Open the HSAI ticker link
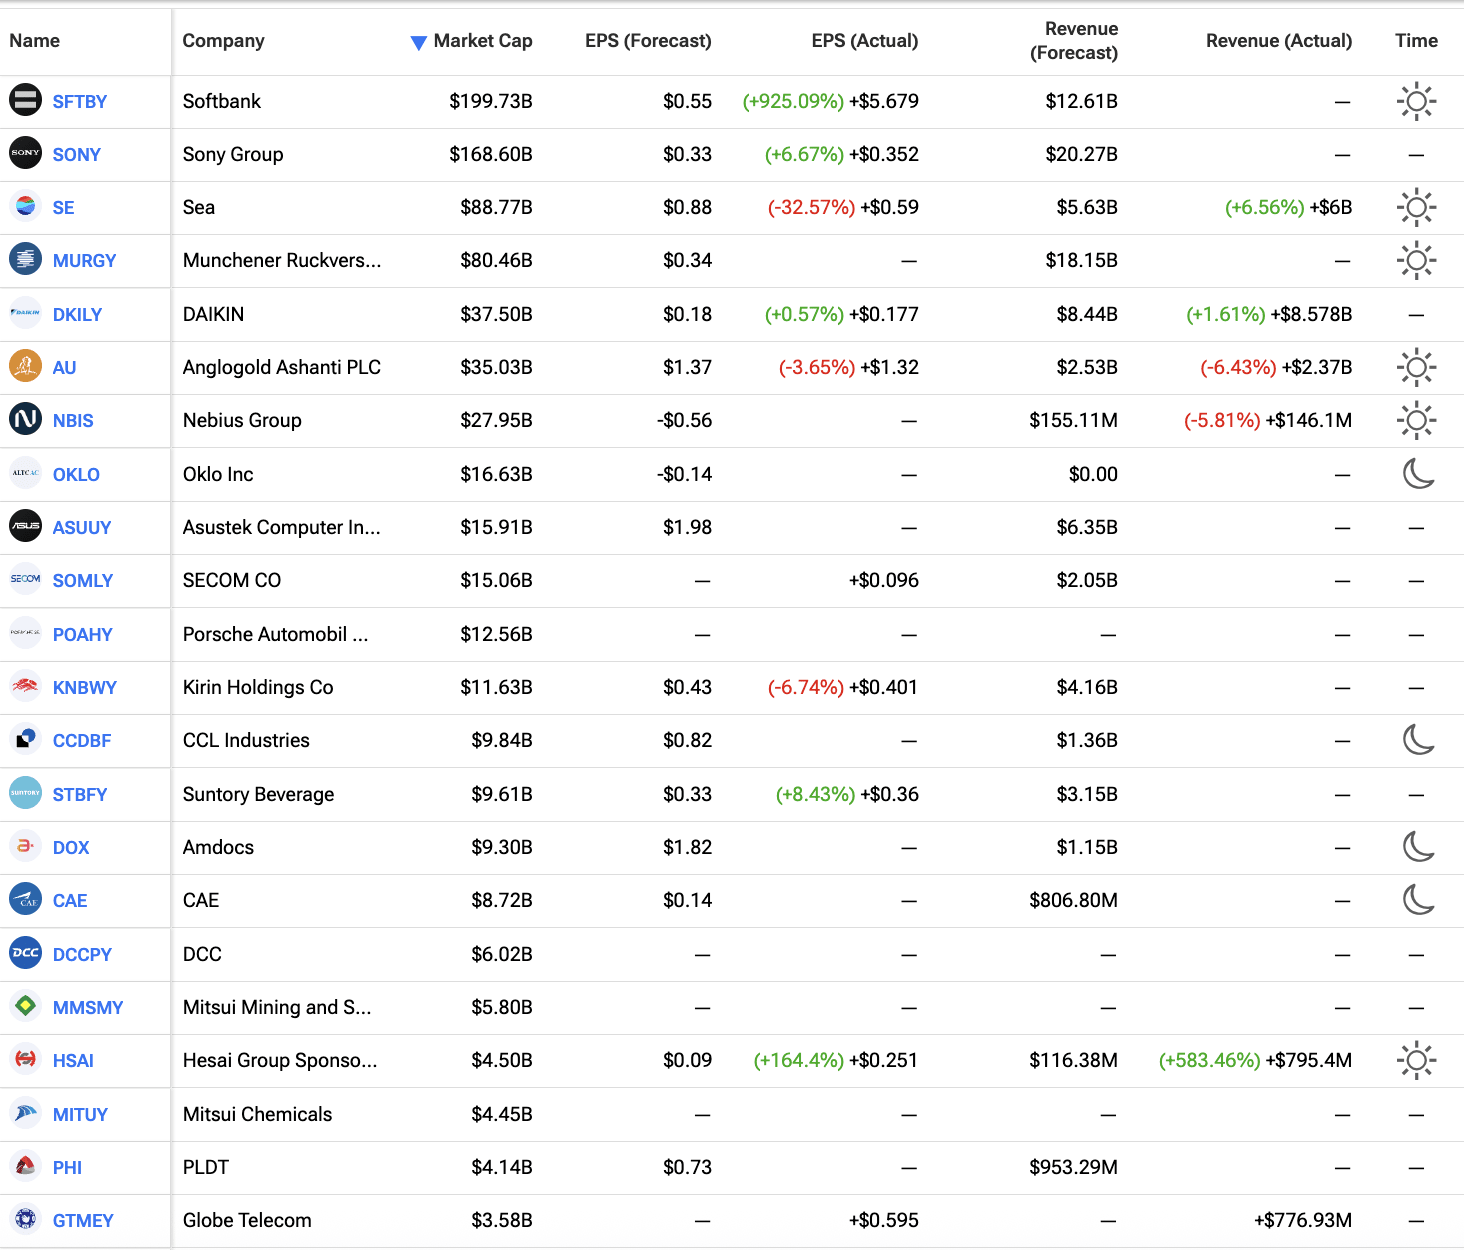1464x1250 pixels. coord(73,1061)
